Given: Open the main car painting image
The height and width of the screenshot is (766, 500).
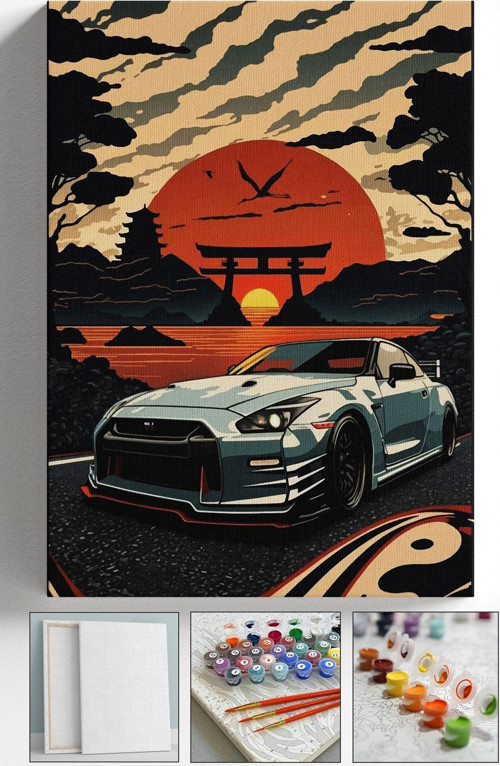Looking at the screenshot, I should coord(261,298).
